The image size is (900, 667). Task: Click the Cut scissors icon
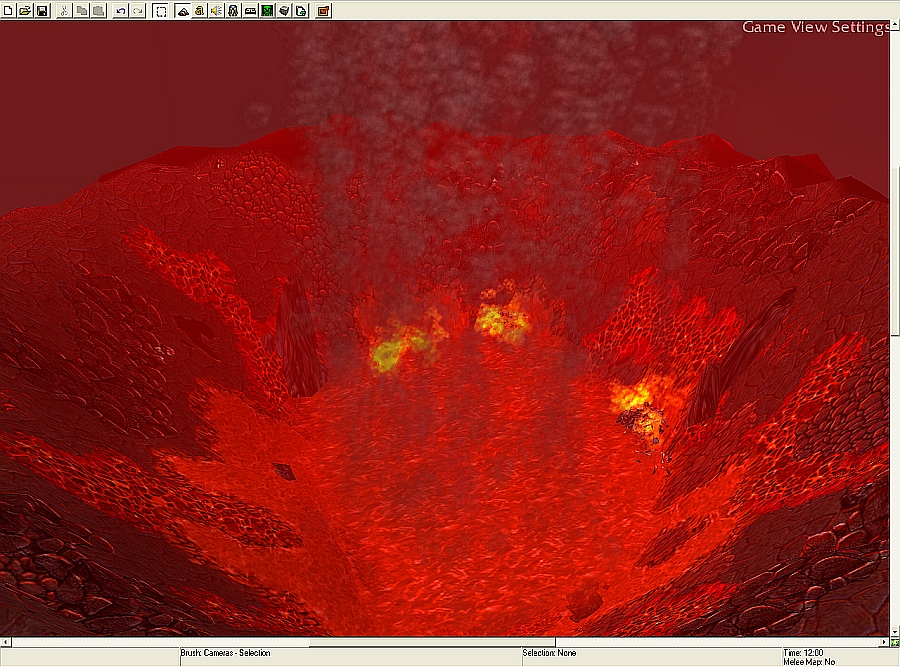click(64, 10)
